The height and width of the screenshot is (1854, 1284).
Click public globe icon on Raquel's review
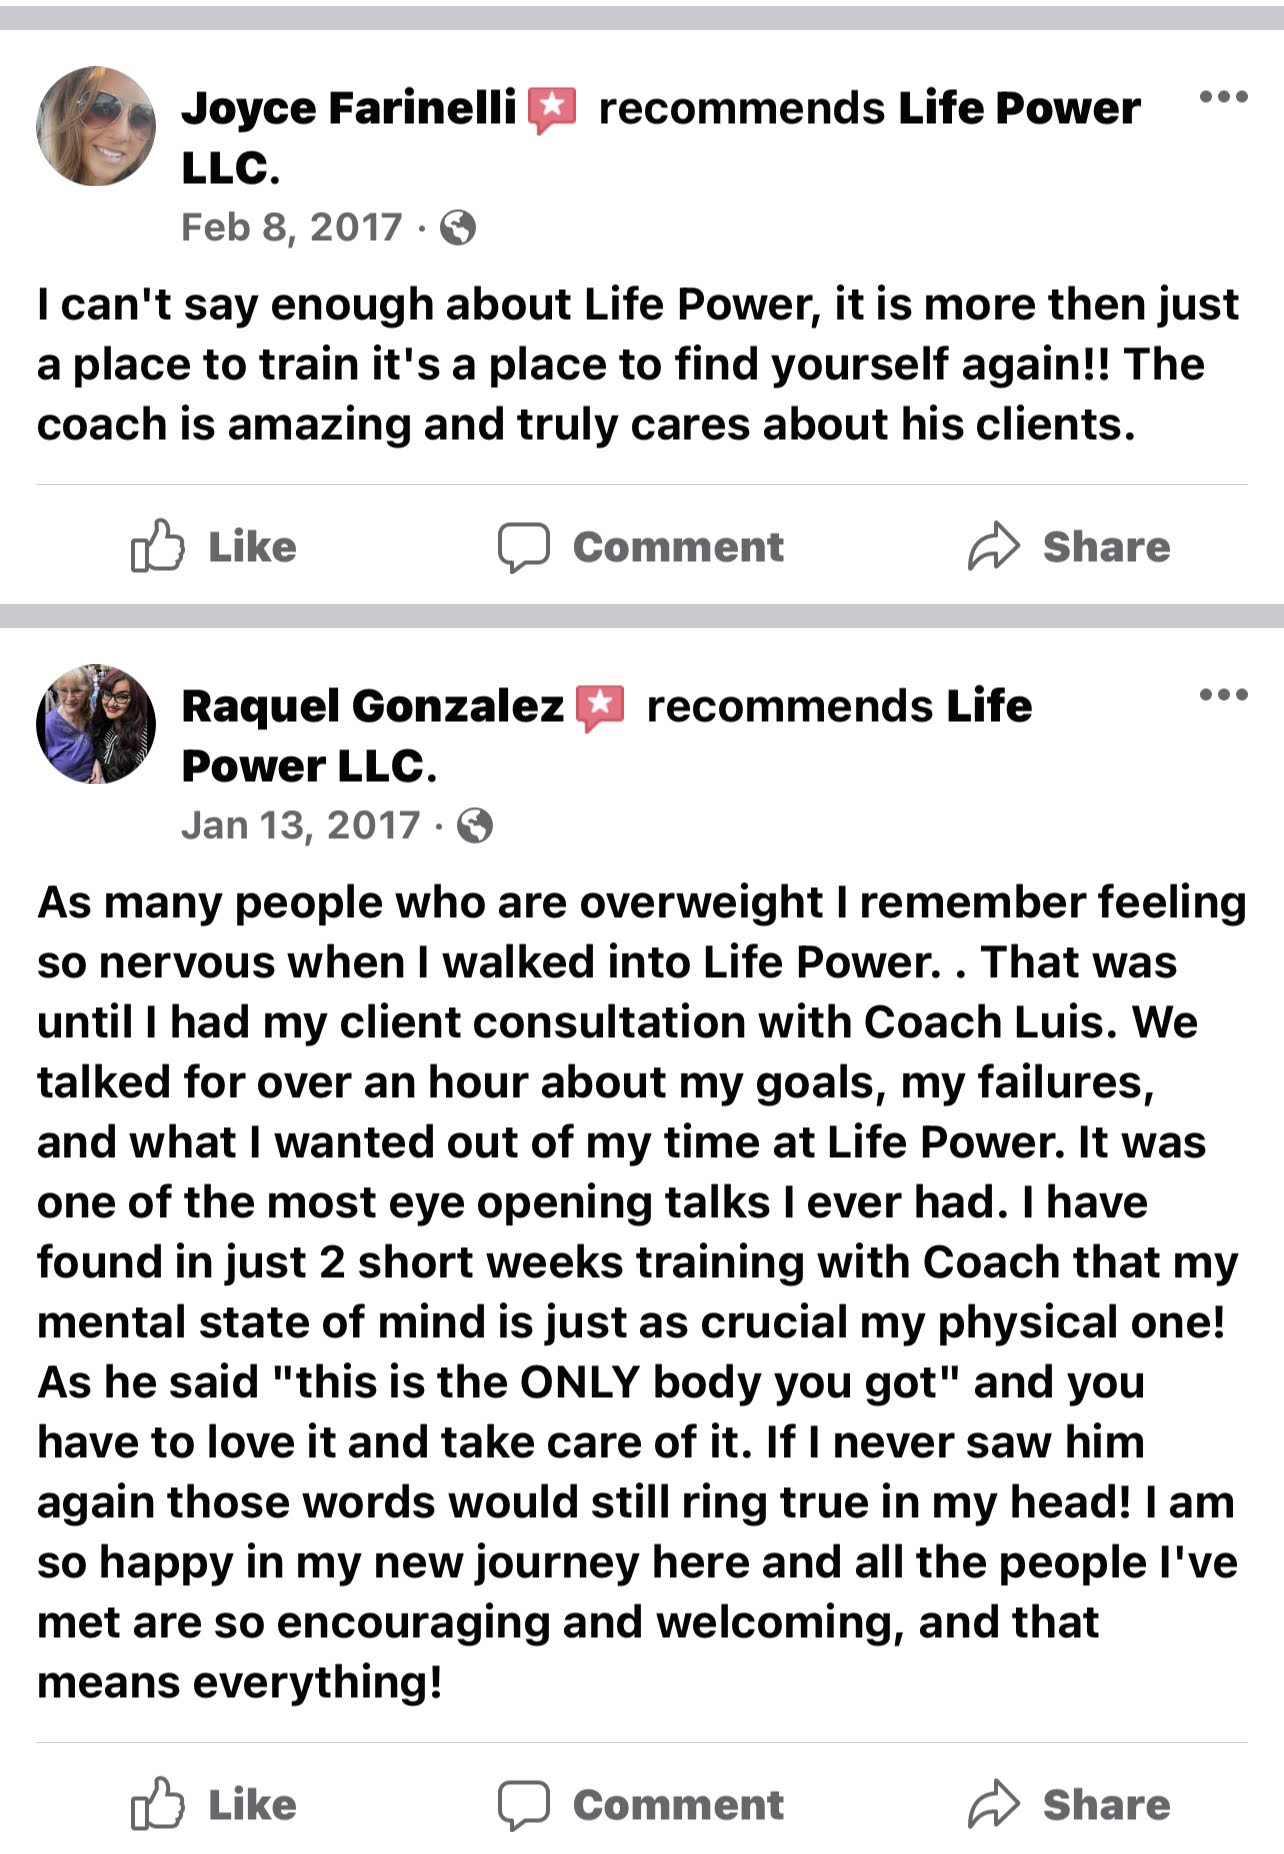coord(475,827)
